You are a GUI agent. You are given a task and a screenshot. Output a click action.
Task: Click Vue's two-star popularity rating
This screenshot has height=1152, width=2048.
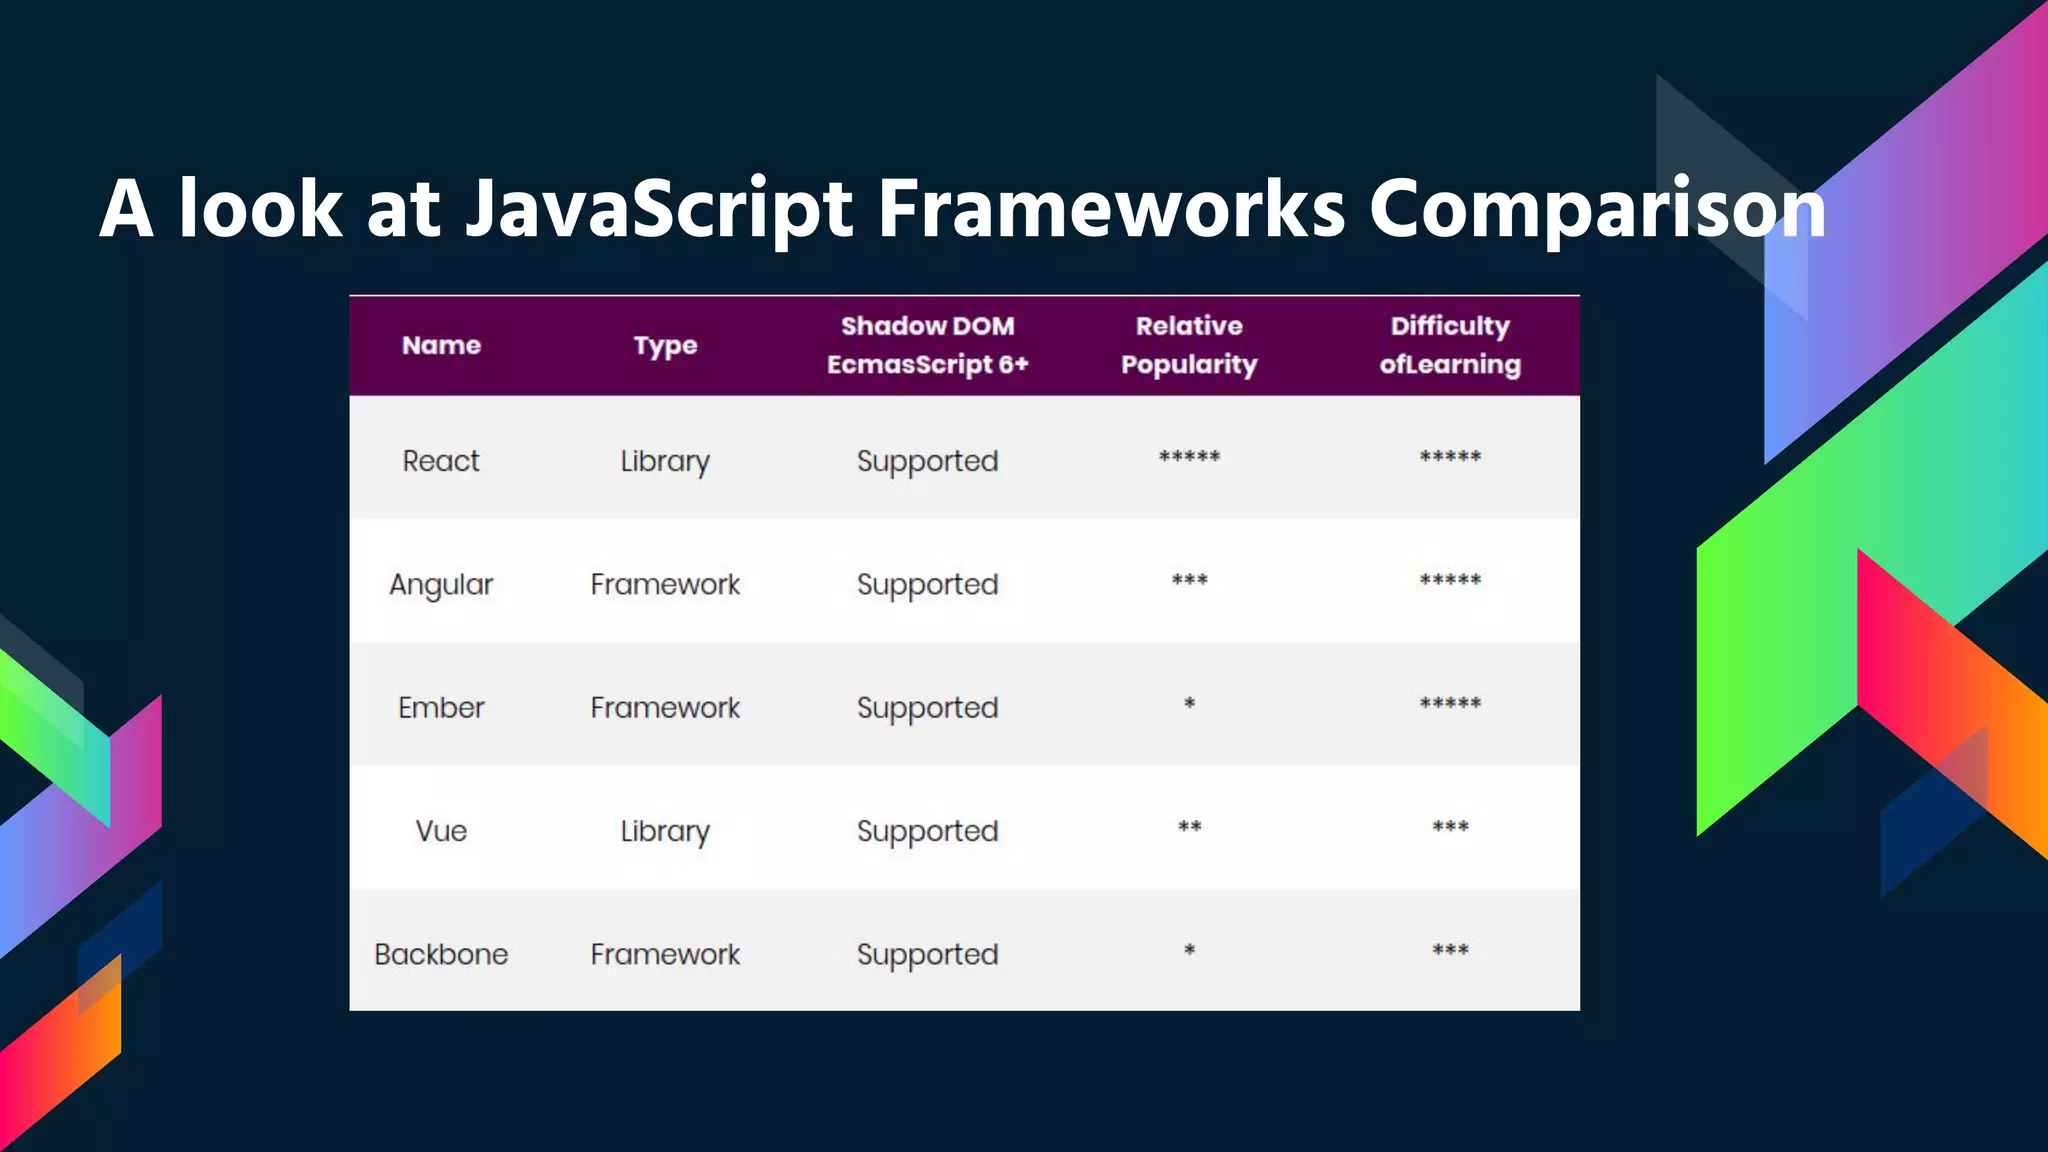pyautogui.click(x=1189, y=828)
